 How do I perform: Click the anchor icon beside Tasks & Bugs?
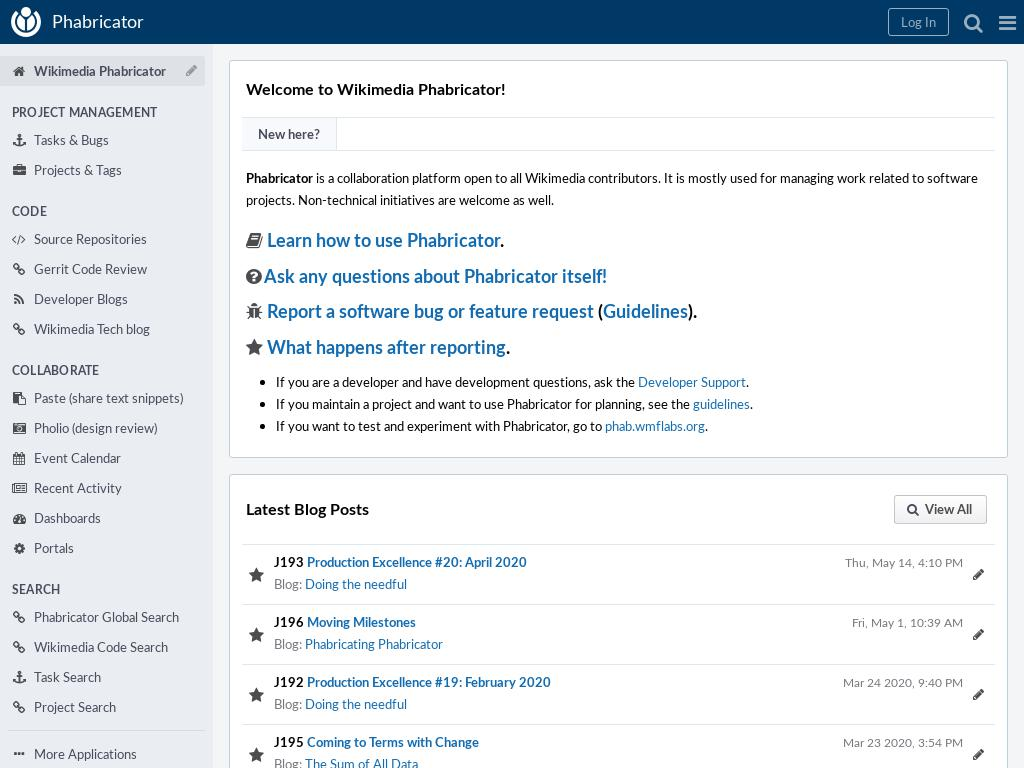point(20,140)
